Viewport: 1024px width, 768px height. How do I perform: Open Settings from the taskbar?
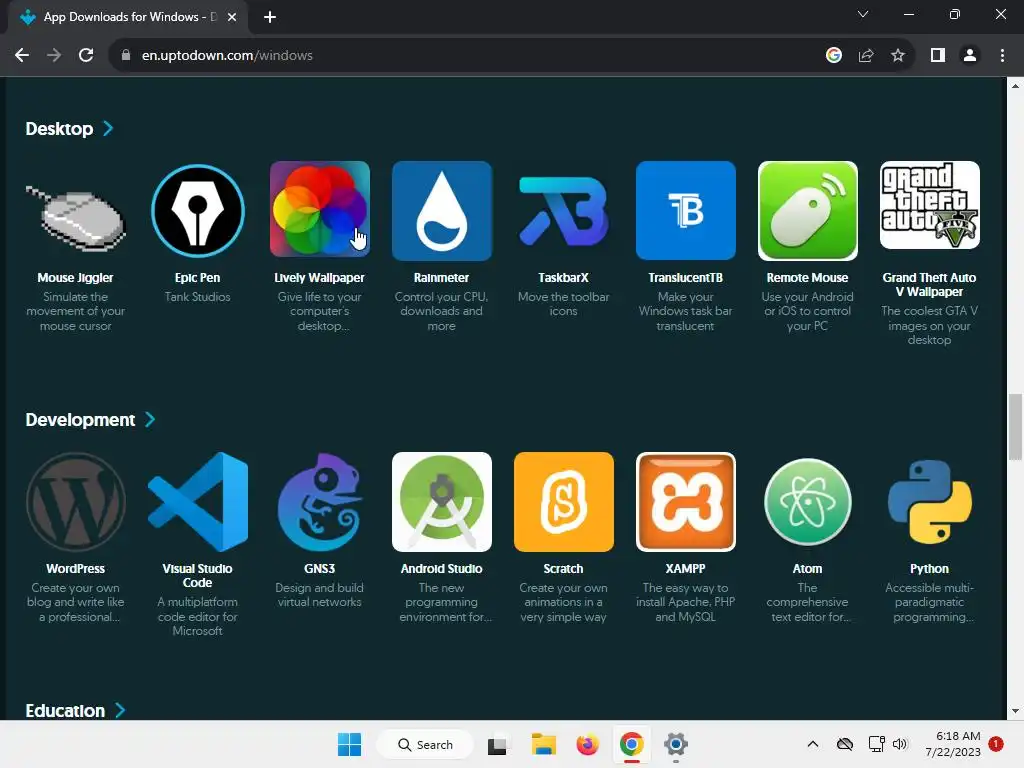click(x=675, y=744)
